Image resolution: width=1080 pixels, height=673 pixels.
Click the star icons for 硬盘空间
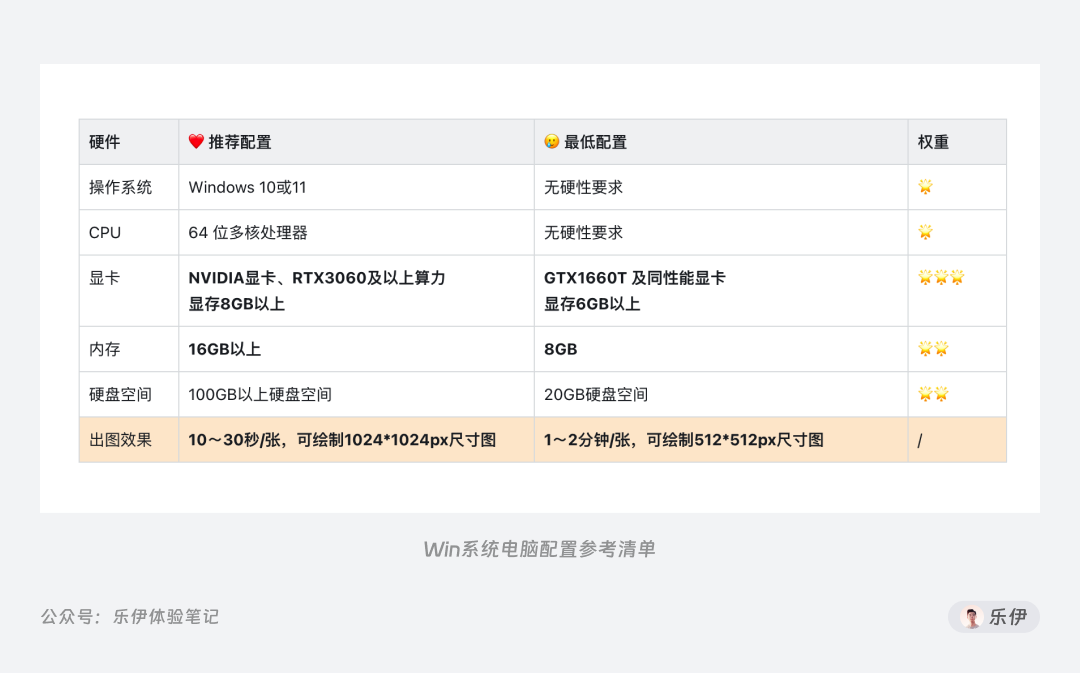click(933, 394)
